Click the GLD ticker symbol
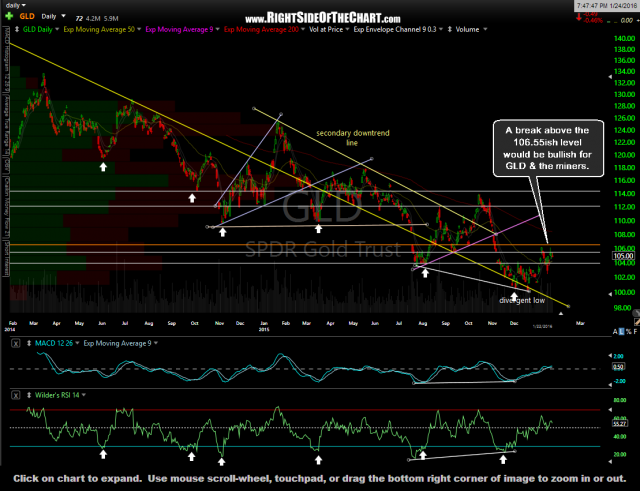 coord(27,16)
